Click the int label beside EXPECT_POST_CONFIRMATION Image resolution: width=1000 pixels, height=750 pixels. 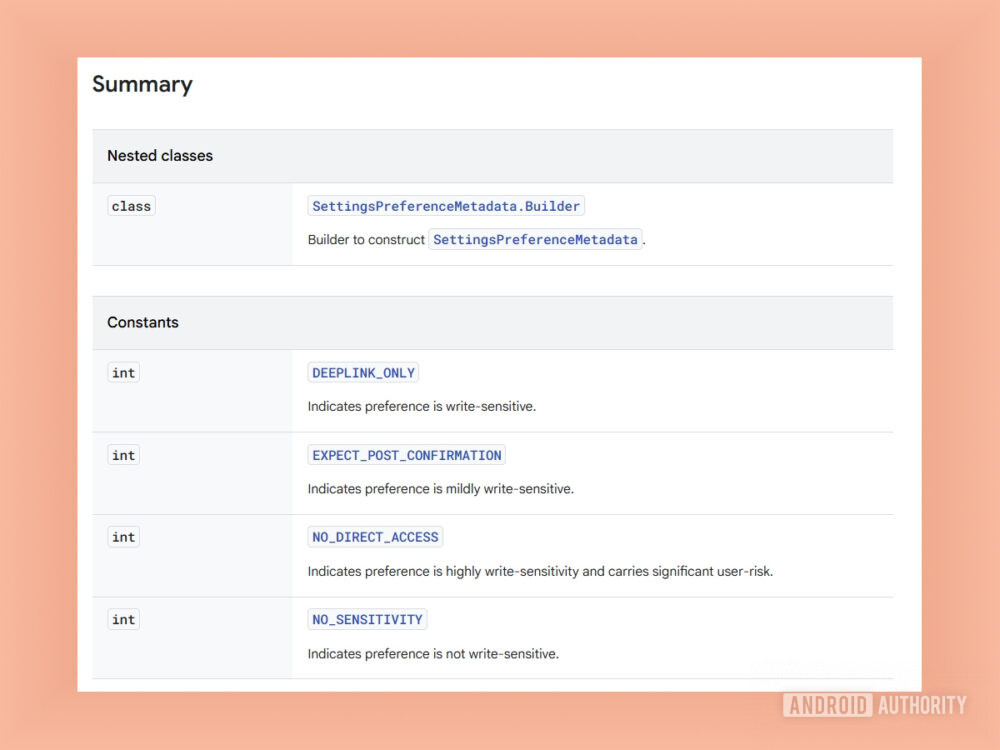[x=123, y=455]
